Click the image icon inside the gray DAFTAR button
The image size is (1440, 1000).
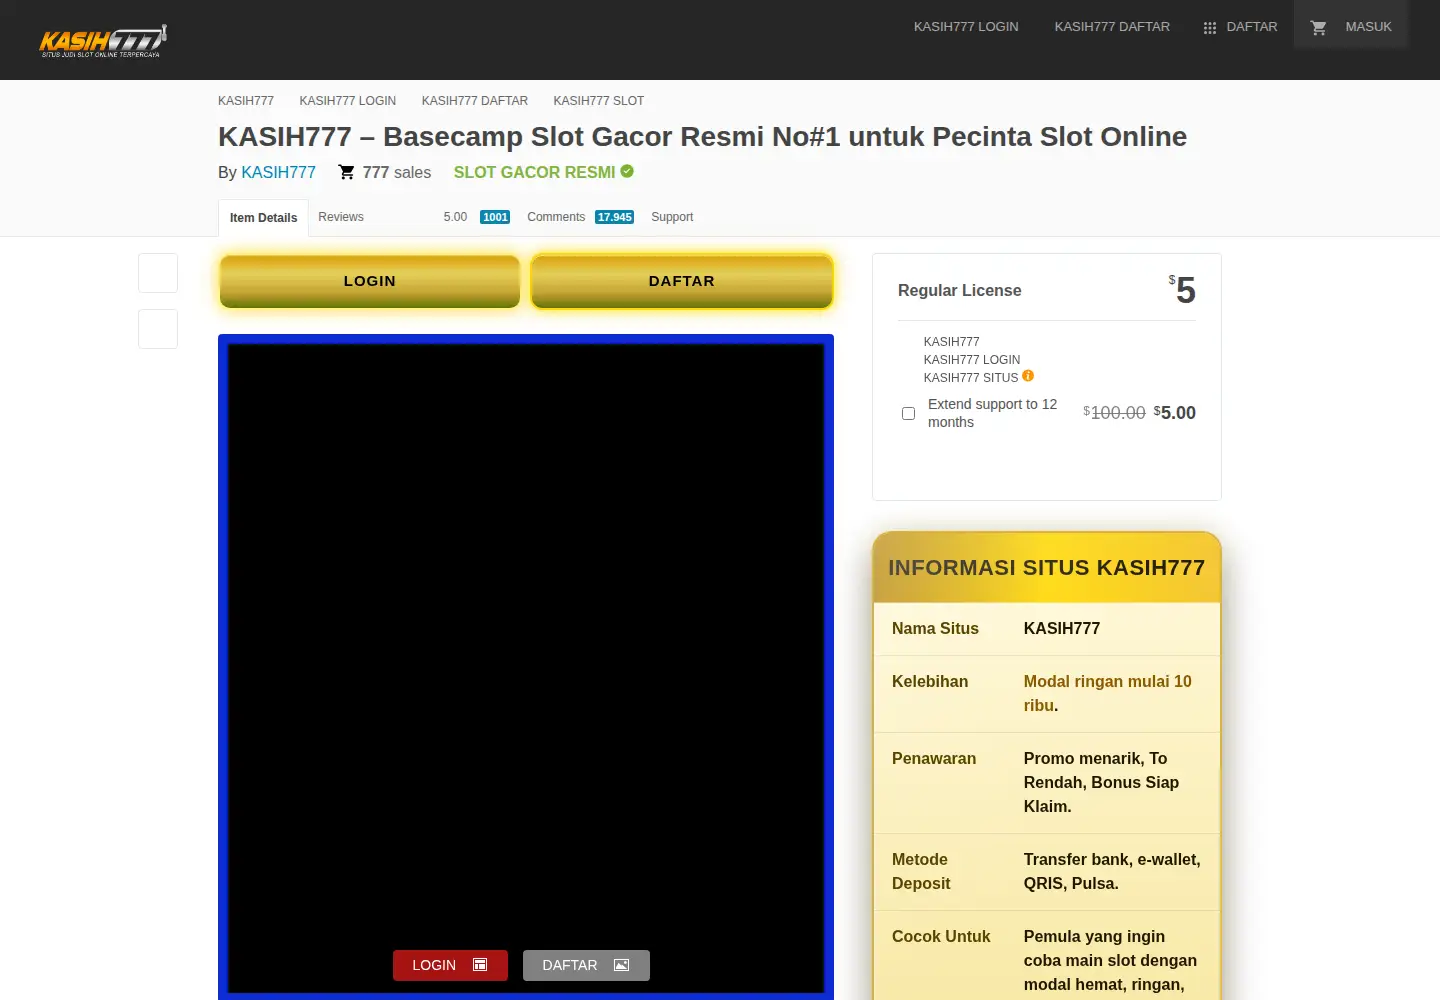pos(621,965)
